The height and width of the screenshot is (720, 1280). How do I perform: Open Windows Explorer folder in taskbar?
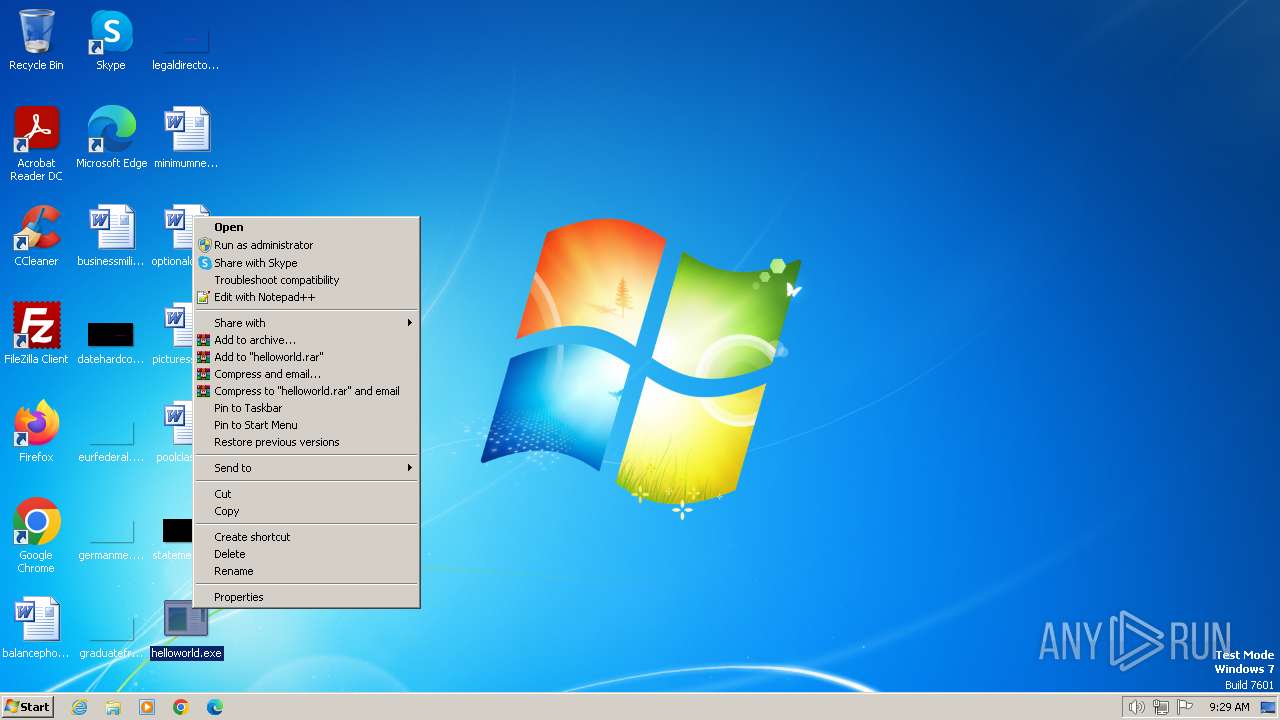click(x=113, y=707)
